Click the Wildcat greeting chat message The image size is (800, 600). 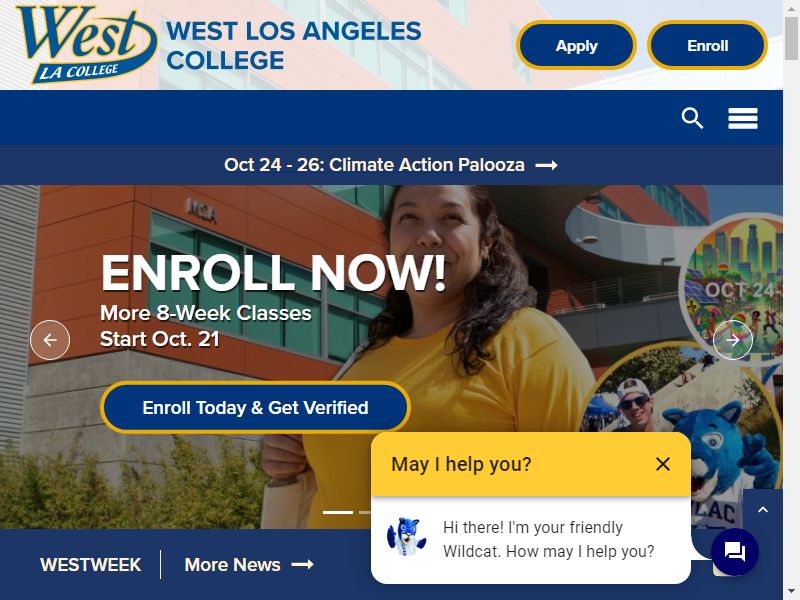[x=548, y=539]
